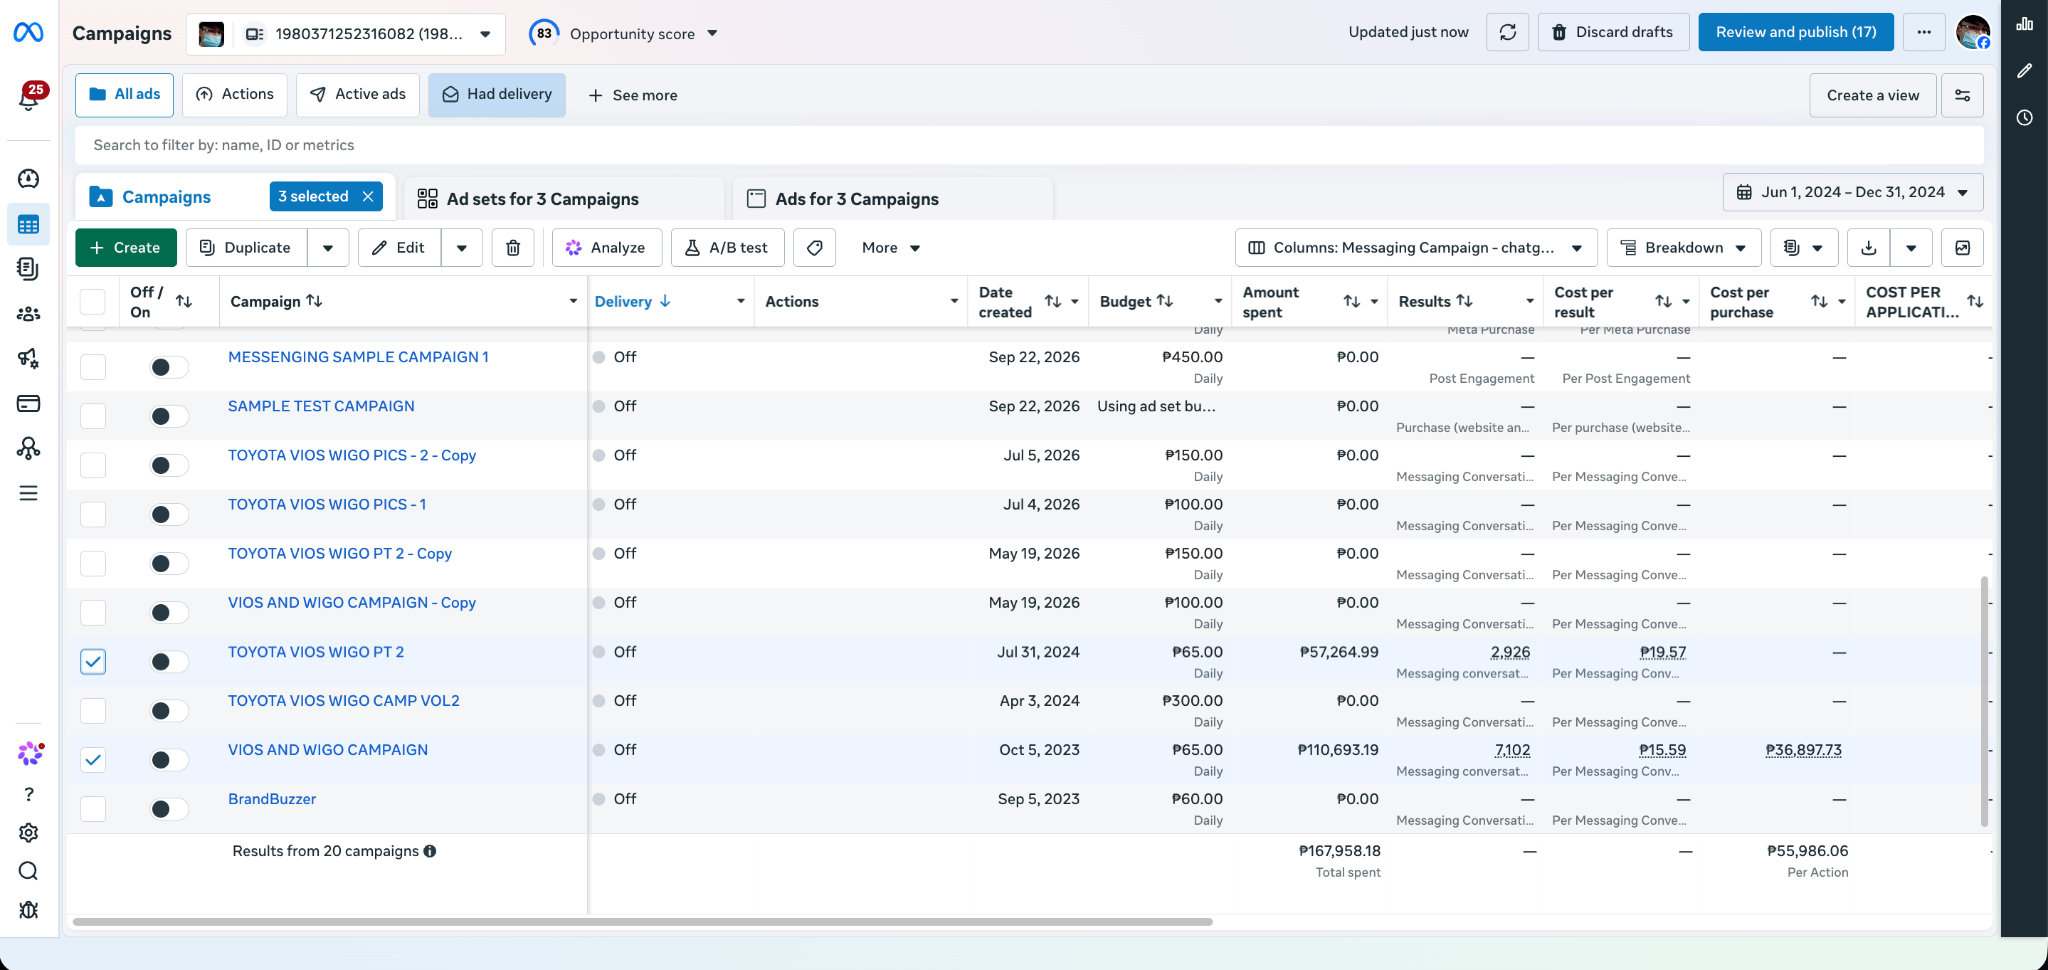Open edit pencil icon in right rail
This screenshot has width=2048, height=970.
pos(2025,71)
